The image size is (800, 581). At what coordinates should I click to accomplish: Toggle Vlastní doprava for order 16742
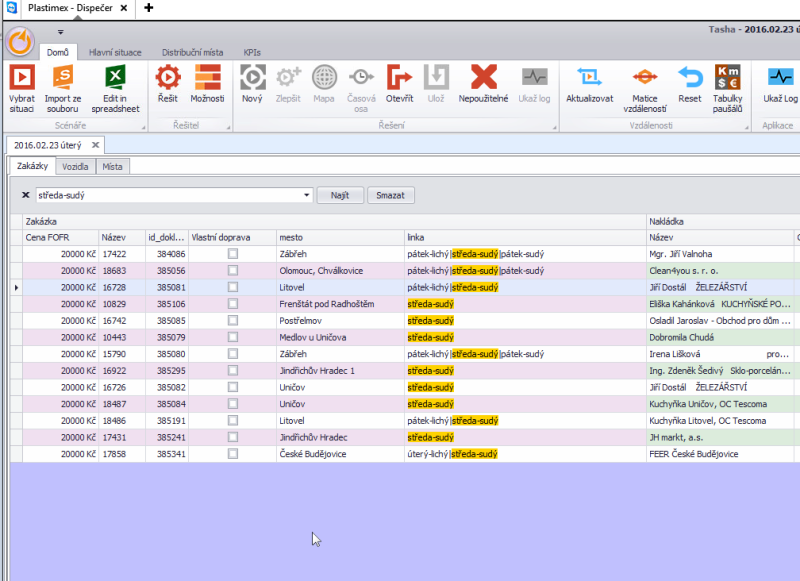pos(233,320)
